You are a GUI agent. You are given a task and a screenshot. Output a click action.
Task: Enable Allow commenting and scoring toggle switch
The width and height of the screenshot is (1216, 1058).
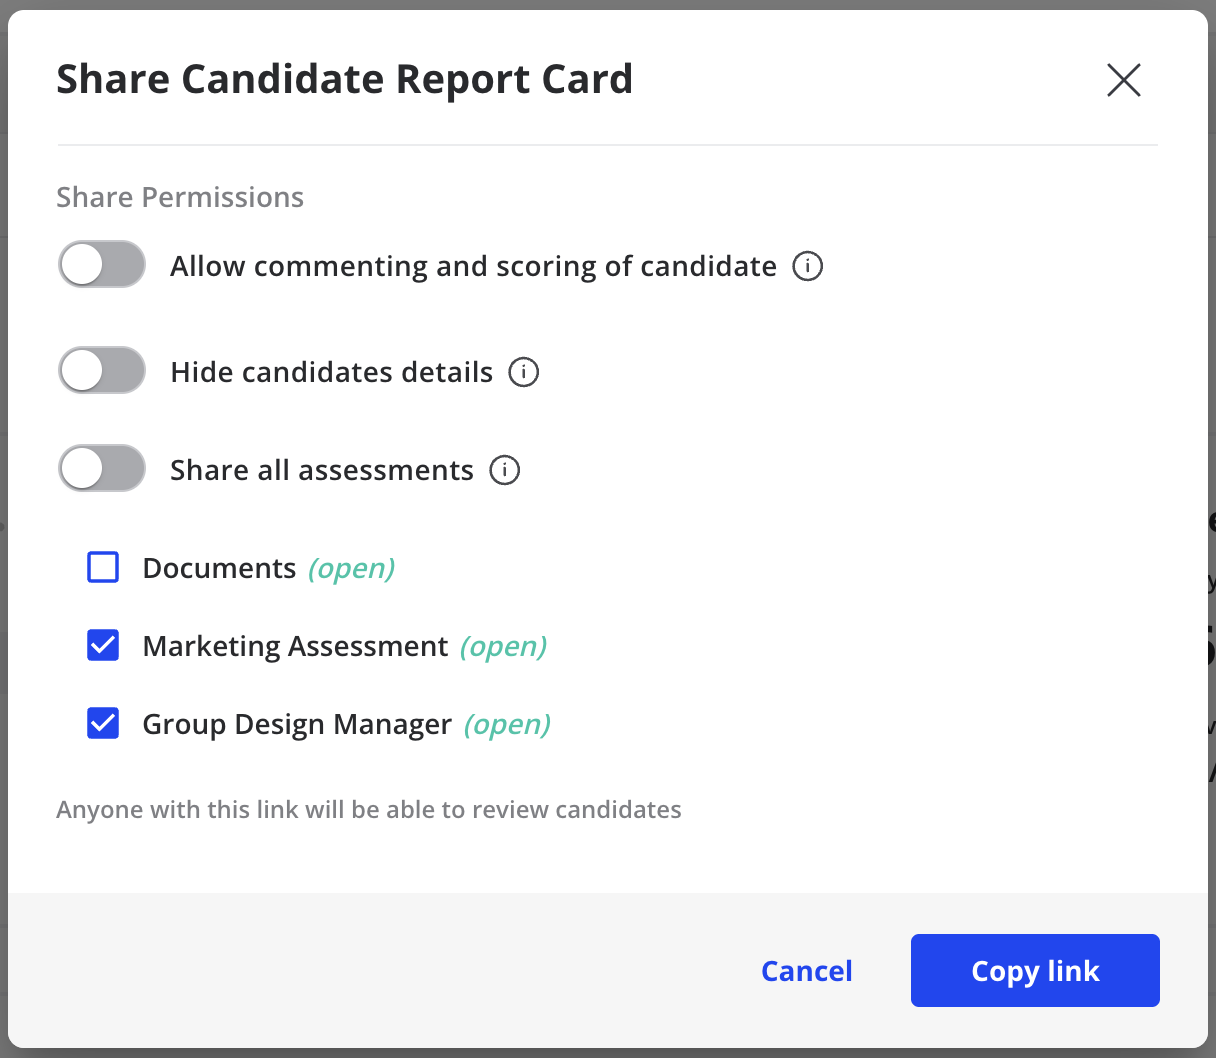point(102,265)
